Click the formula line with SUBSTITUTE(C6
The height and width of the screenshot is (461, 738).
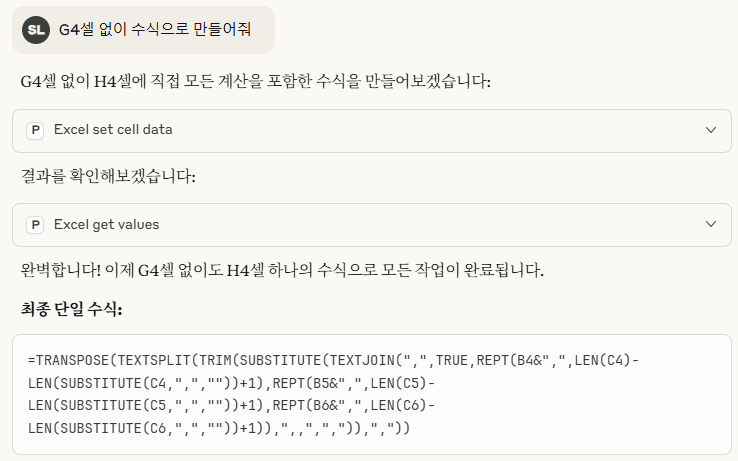click(x=219, y=428)
